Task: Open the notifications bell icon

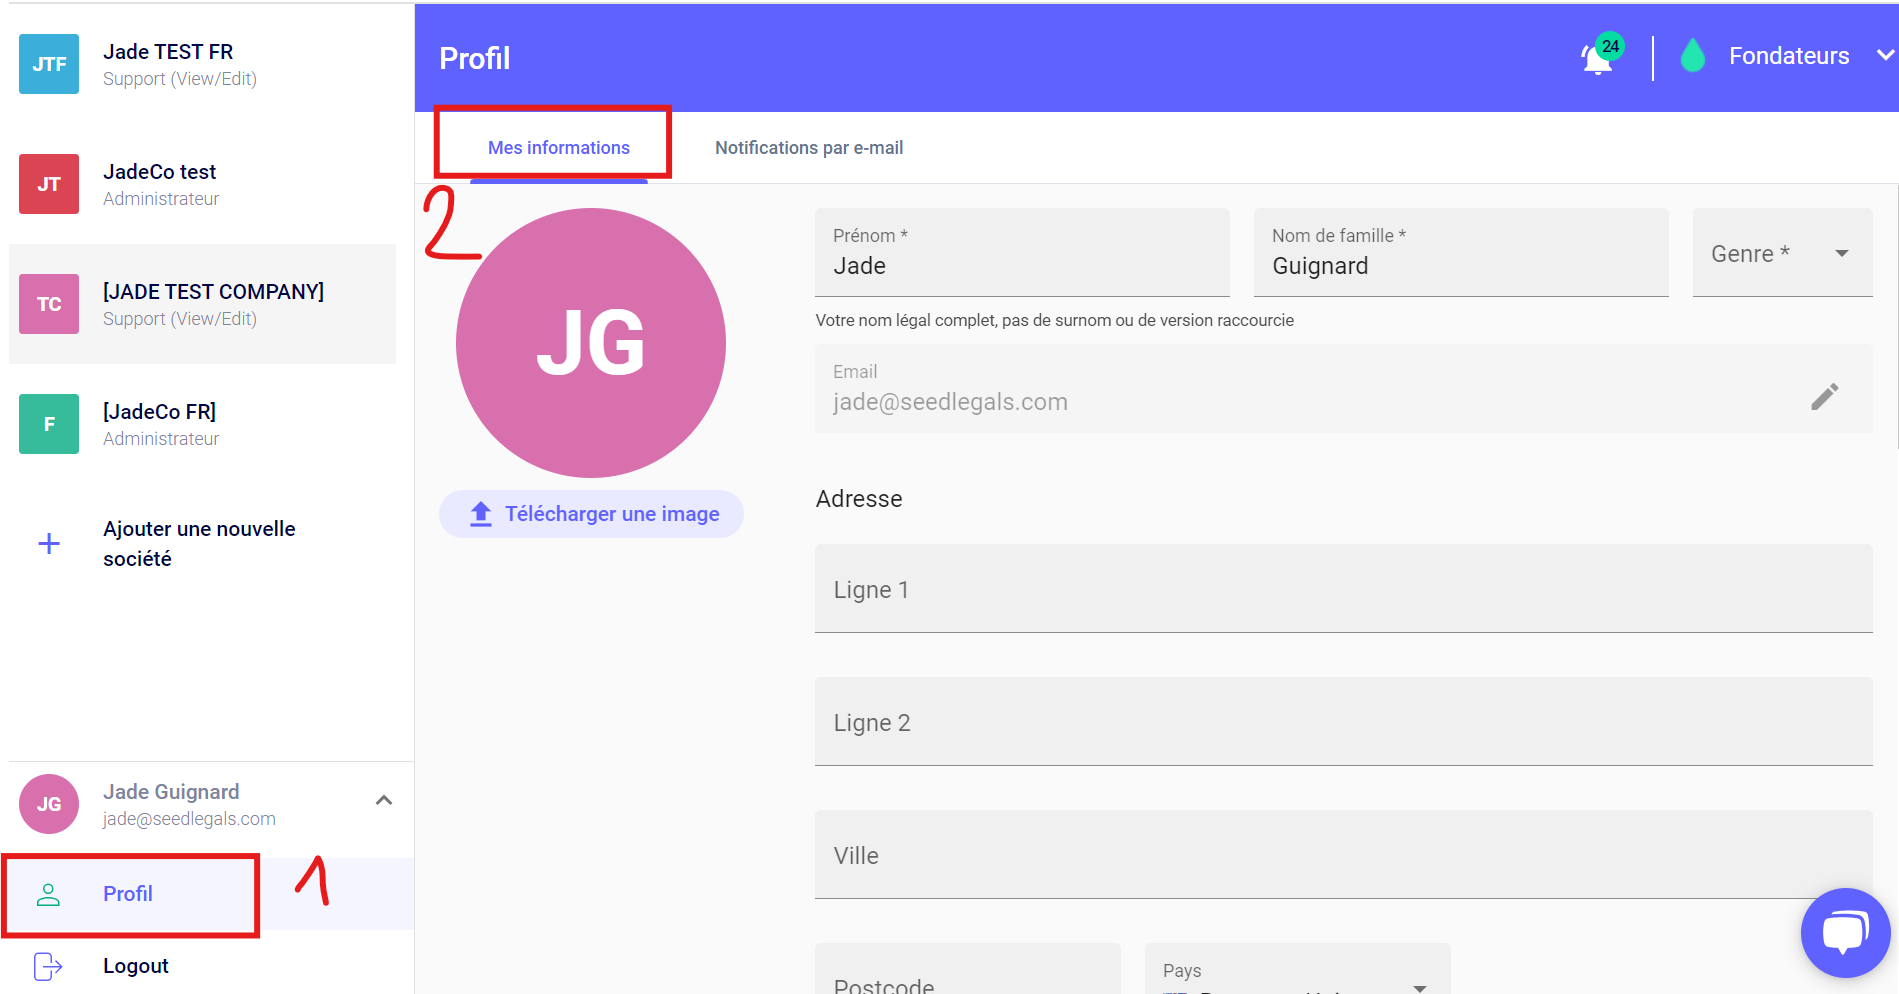Action: [1597, 59]
